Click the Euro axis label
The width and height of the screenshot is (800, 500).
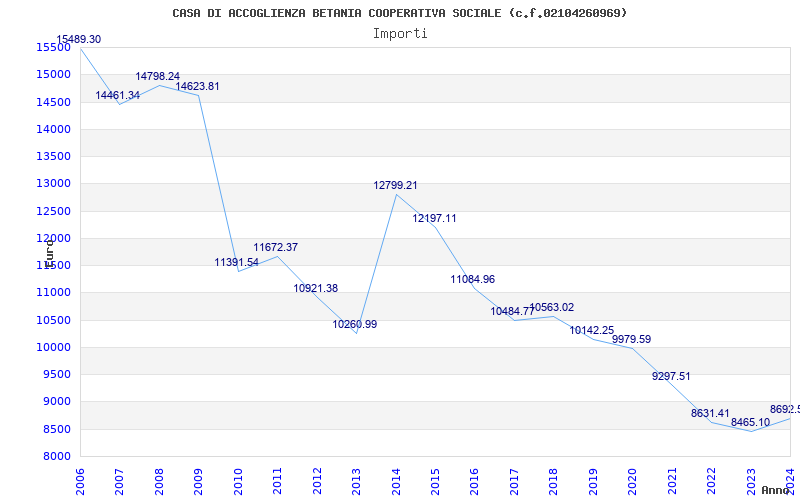click(49, 254)
